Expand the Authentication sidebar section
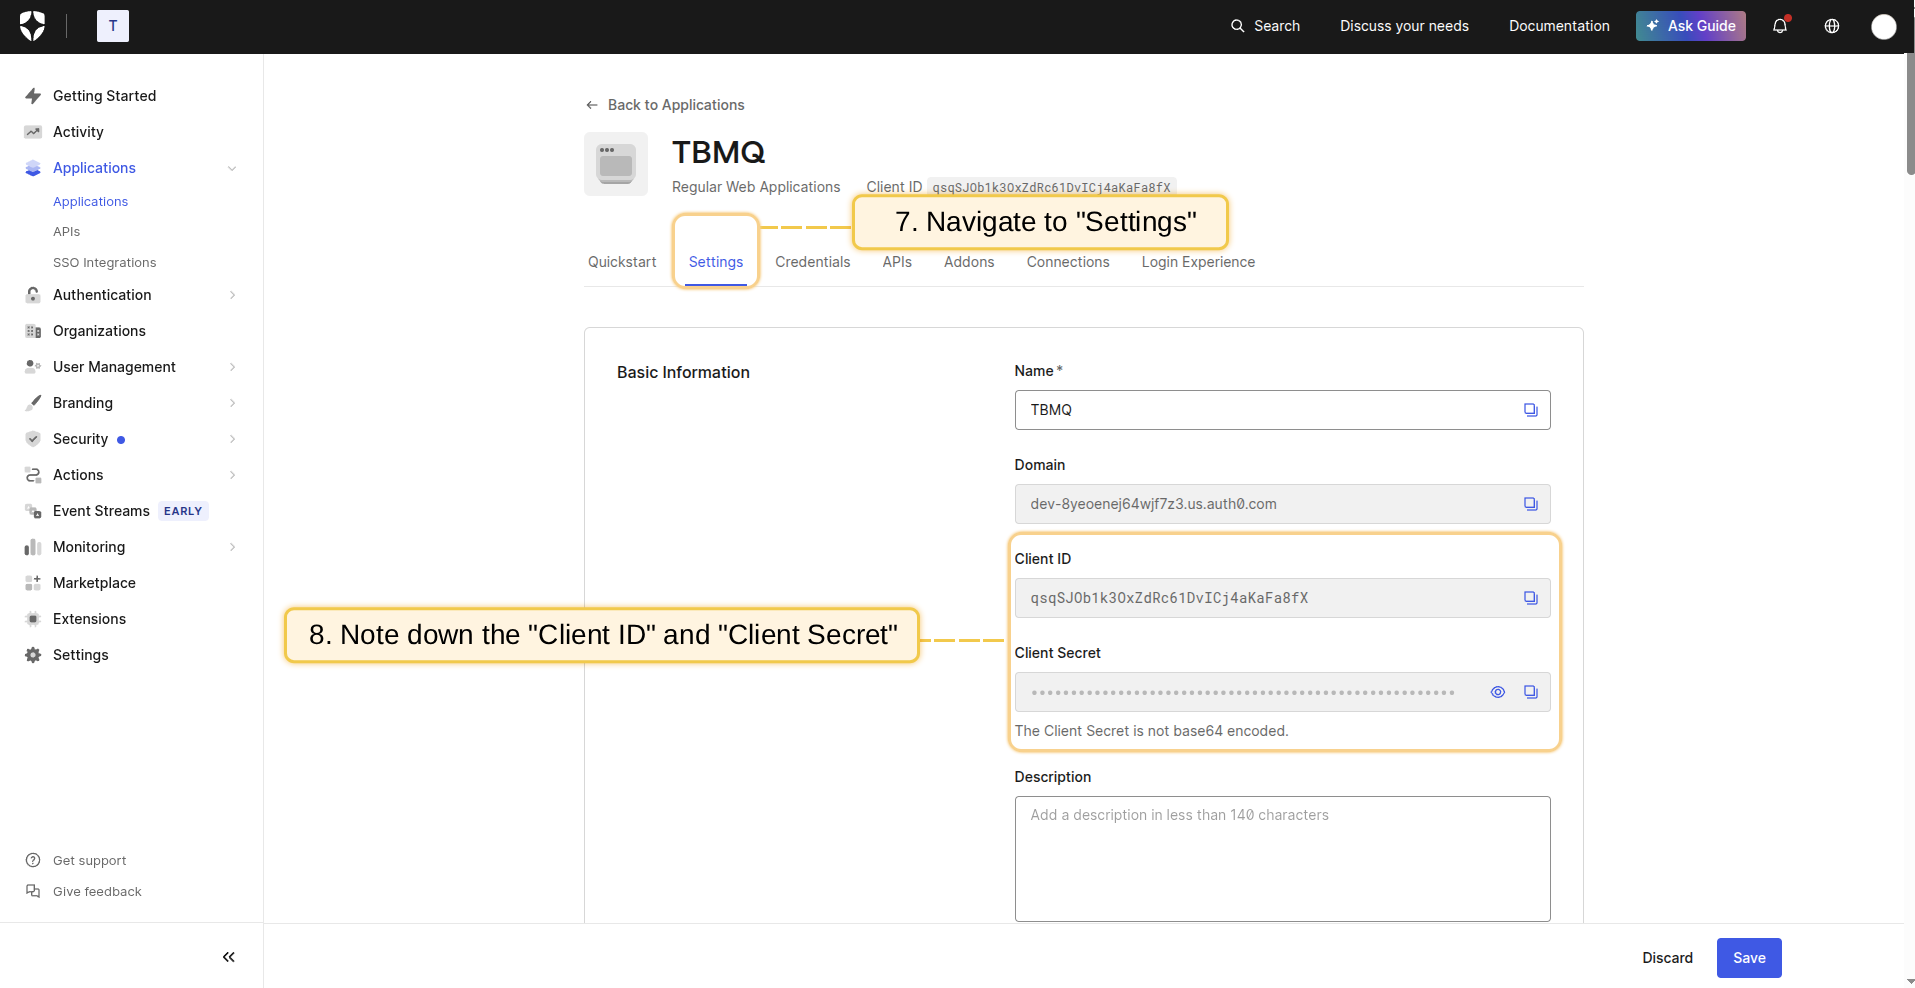The height and width of the screenshot is (988, 1915). click(232, 295)
